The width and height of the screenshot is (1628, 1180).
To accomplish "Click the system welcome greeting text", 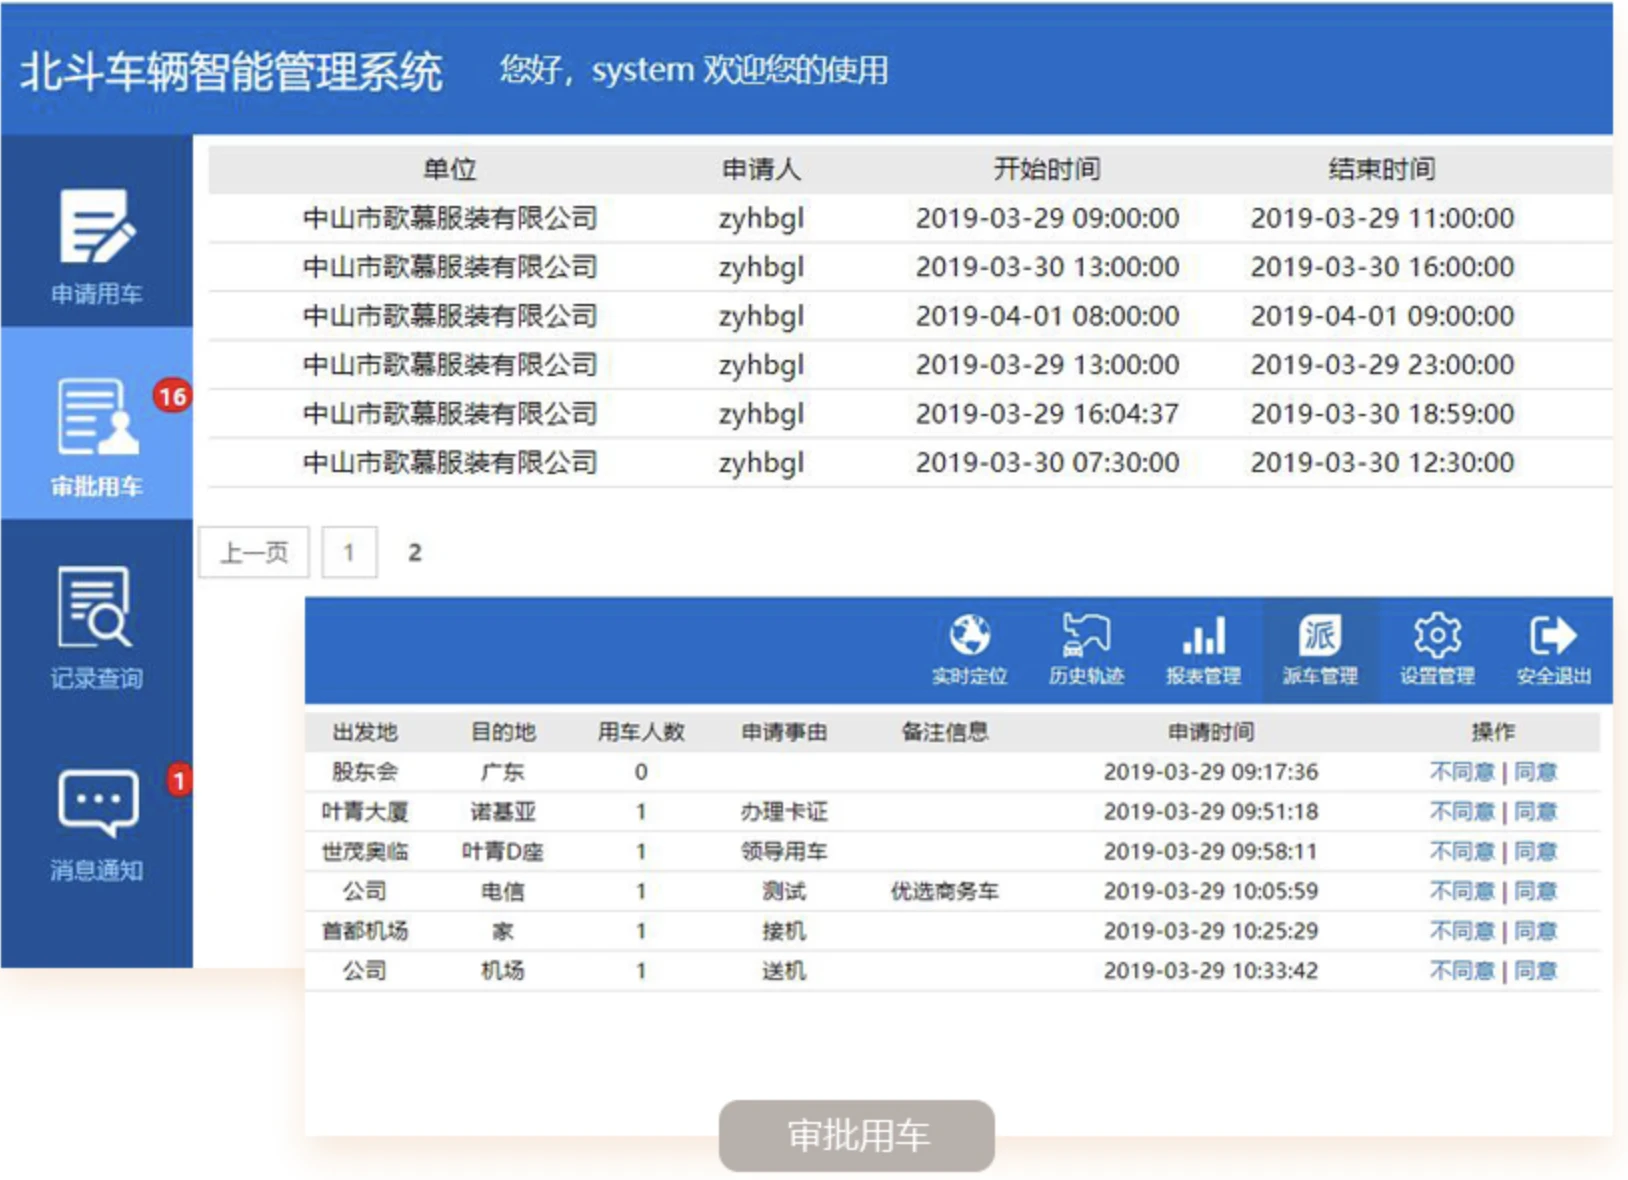I will click(x=694, y=70).
